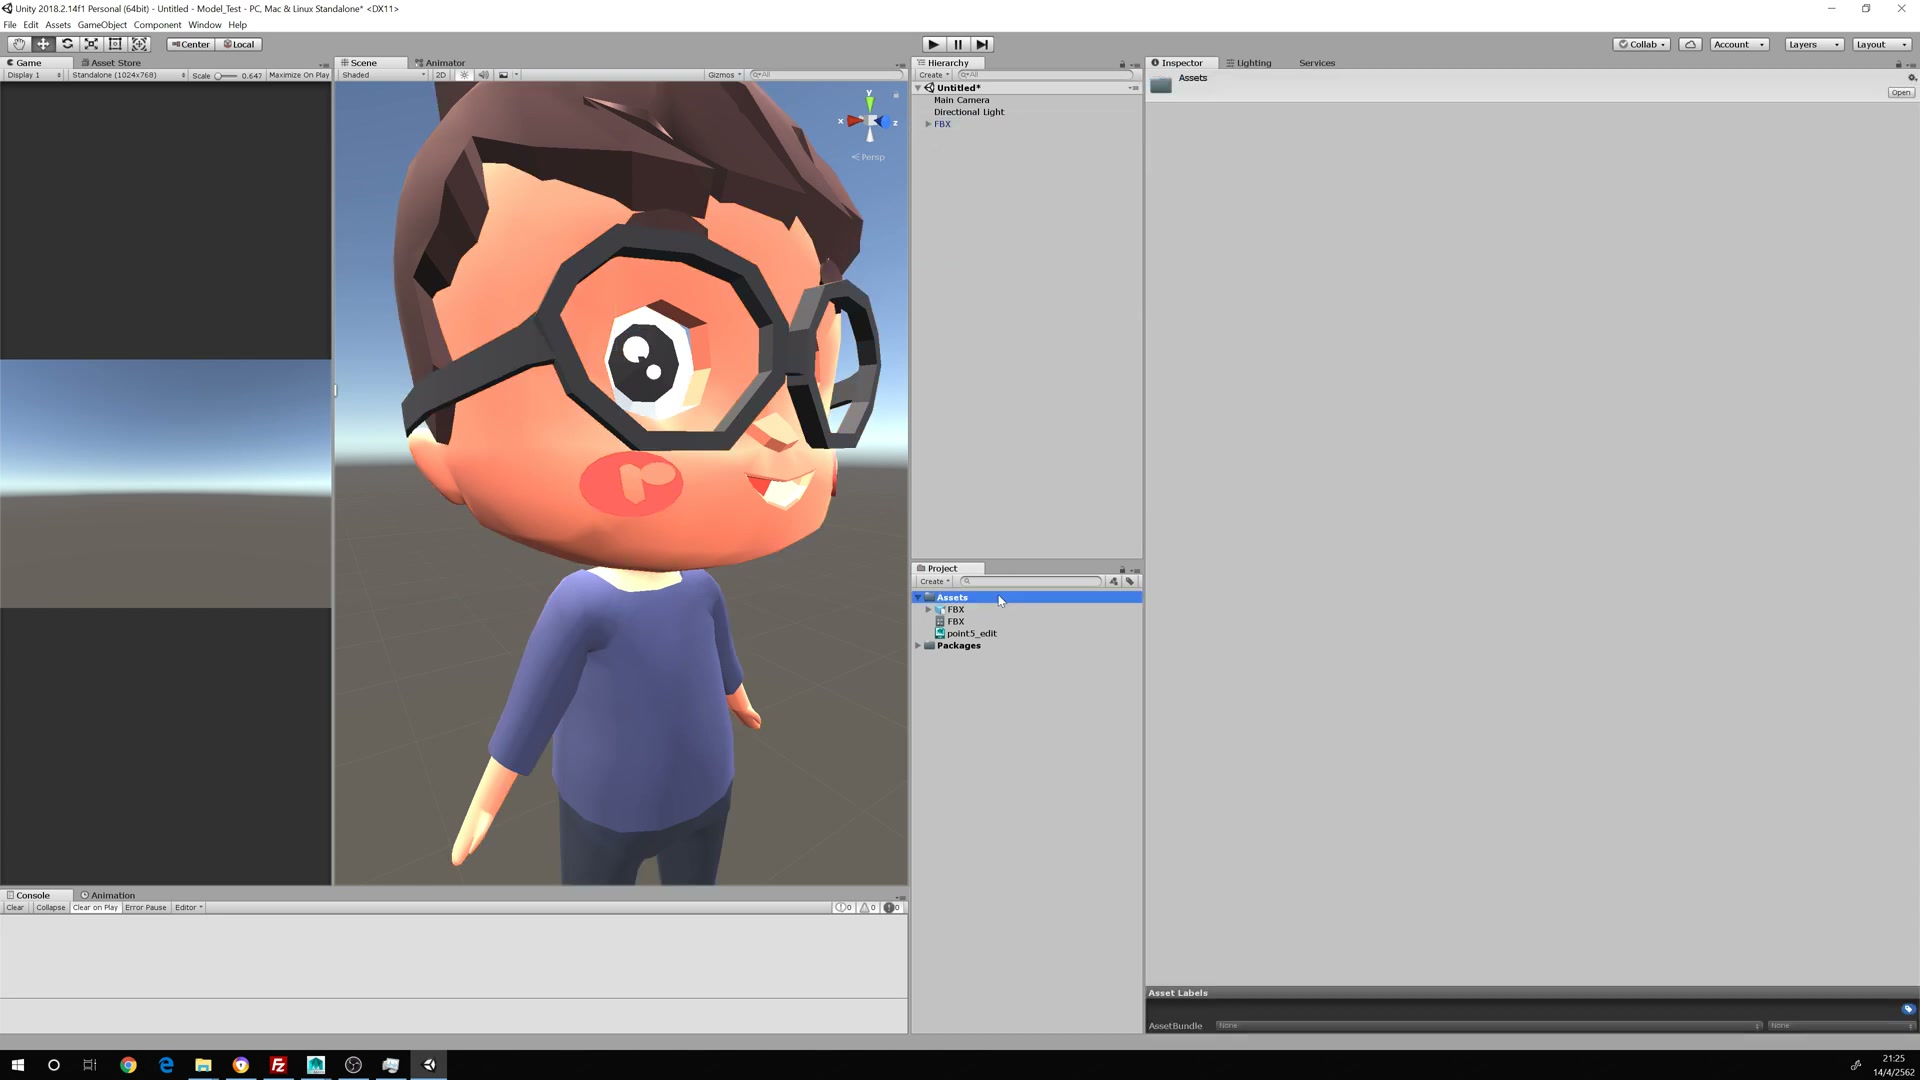Open the Display 1 dropdown
The image size is (1920, 1080).
pos(34,75)
